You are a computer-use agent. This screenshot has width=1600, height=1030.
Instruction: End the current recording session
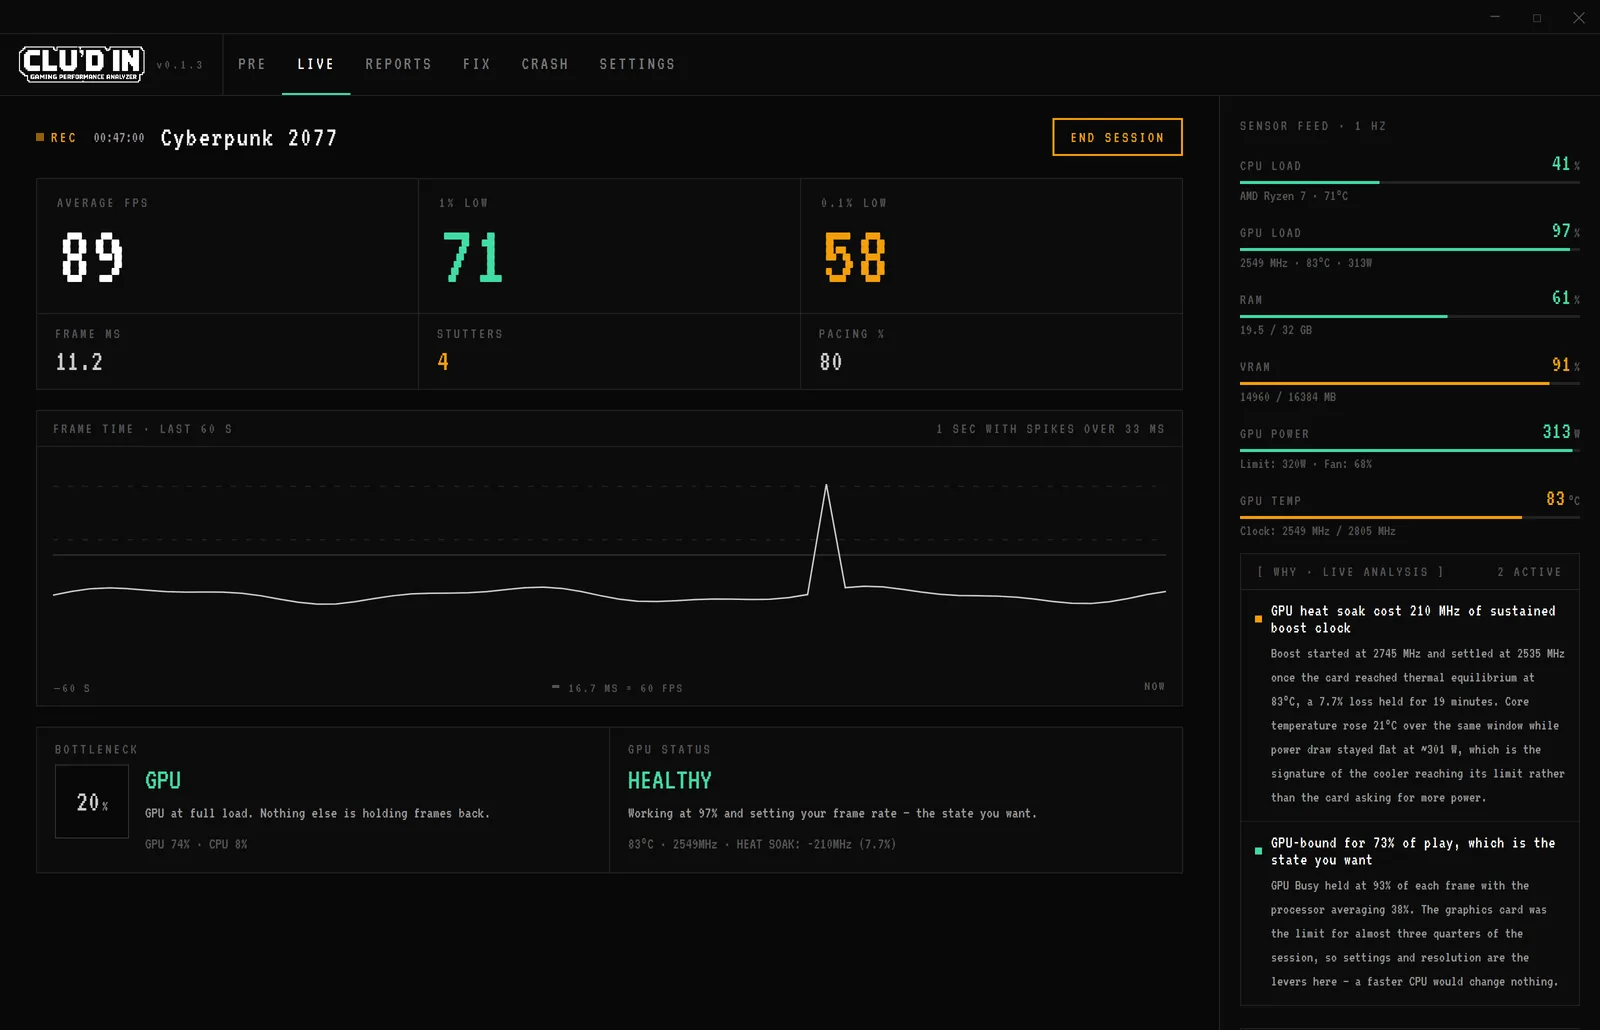tap(1117, 137)
